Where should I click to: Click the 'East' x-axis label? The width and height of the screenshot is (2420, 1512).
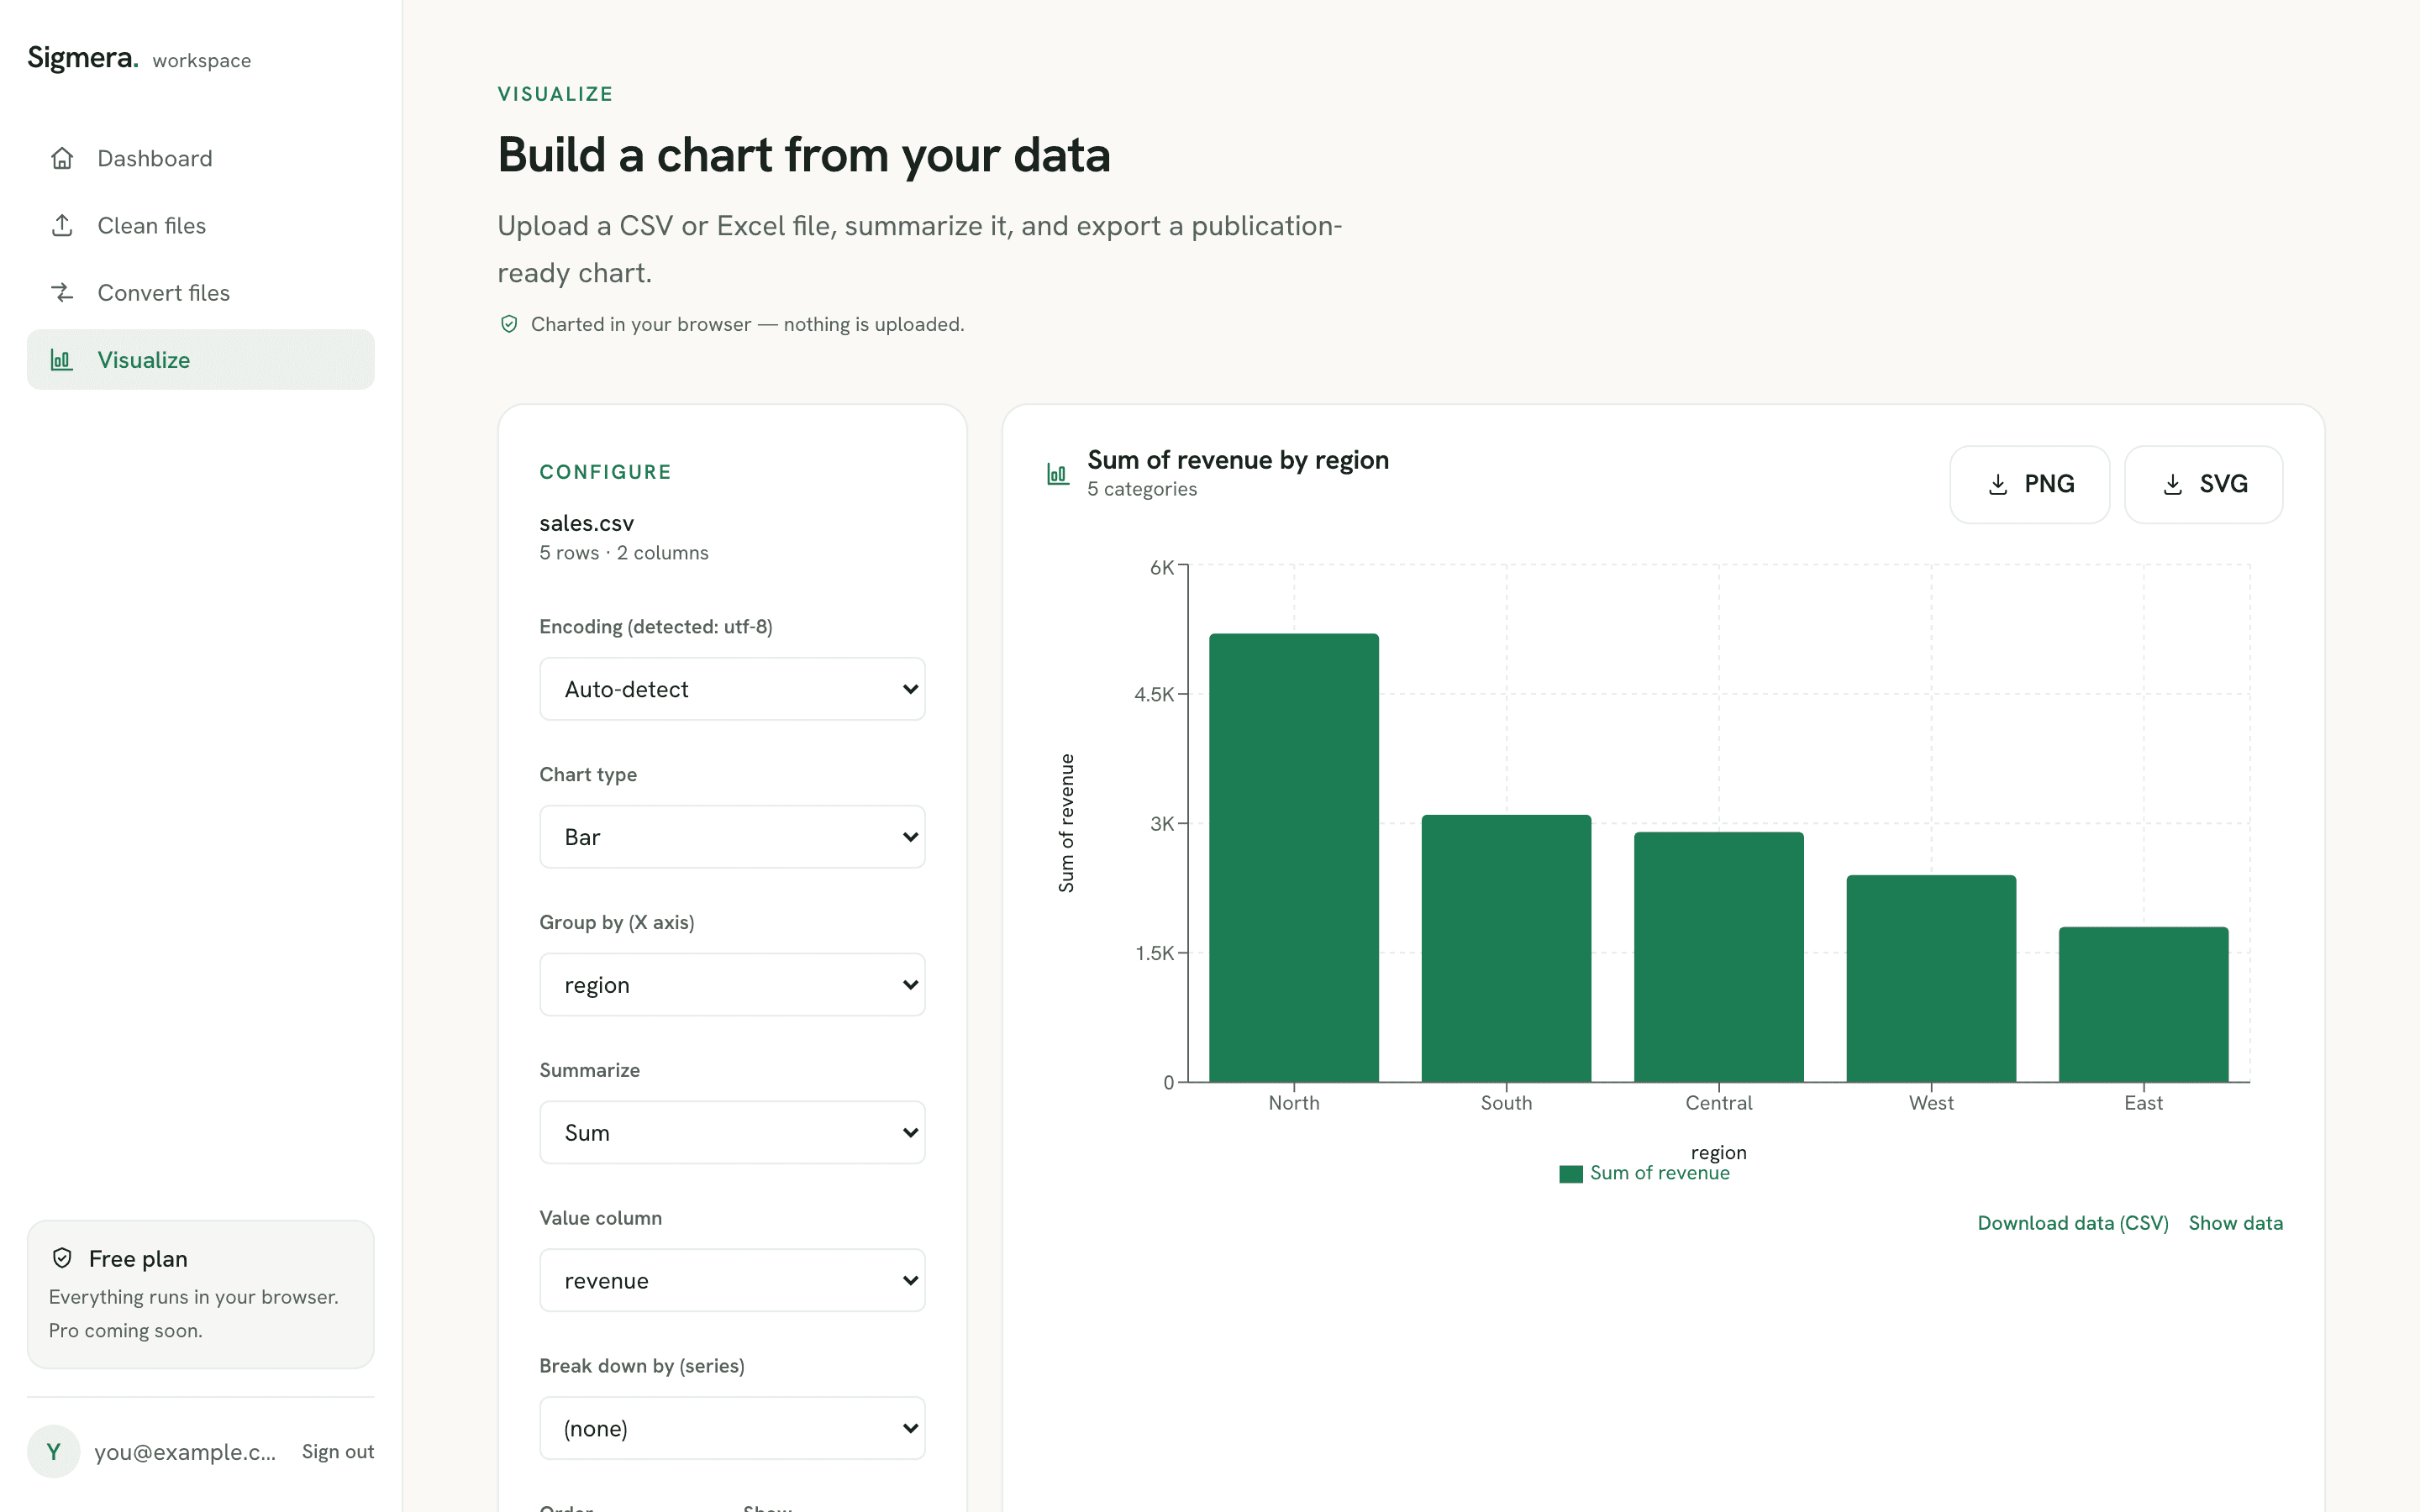tap(2143, 1102)
